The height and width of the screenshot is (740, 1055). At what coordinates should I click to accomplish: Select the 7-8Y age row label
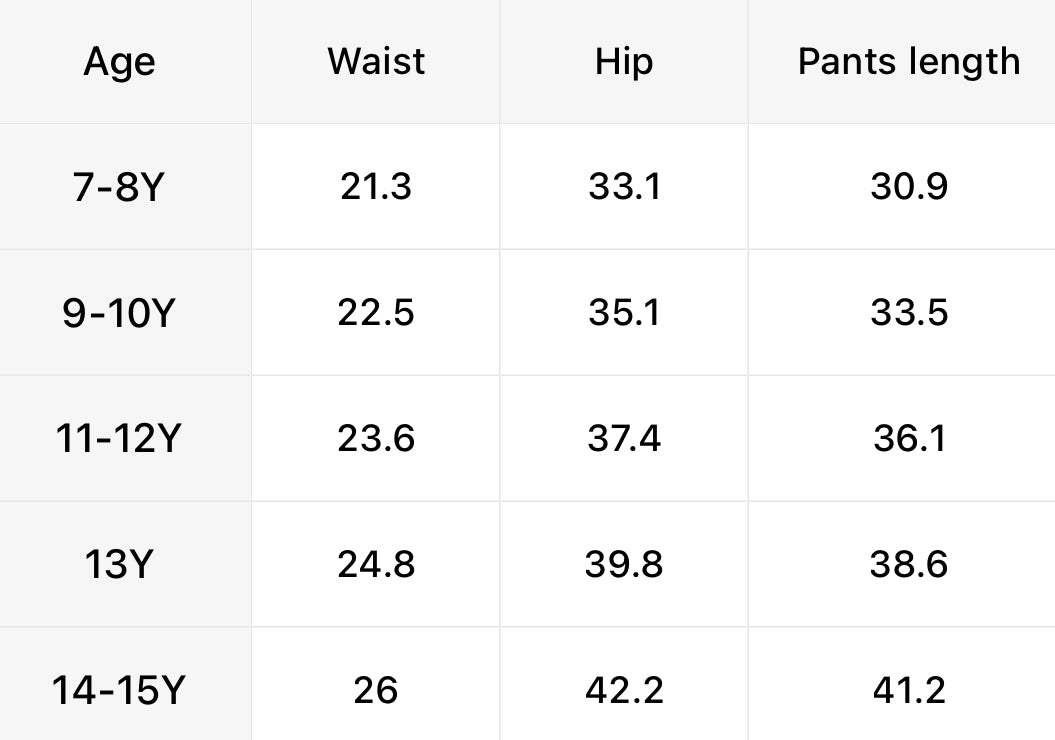[x=118, y=187]
